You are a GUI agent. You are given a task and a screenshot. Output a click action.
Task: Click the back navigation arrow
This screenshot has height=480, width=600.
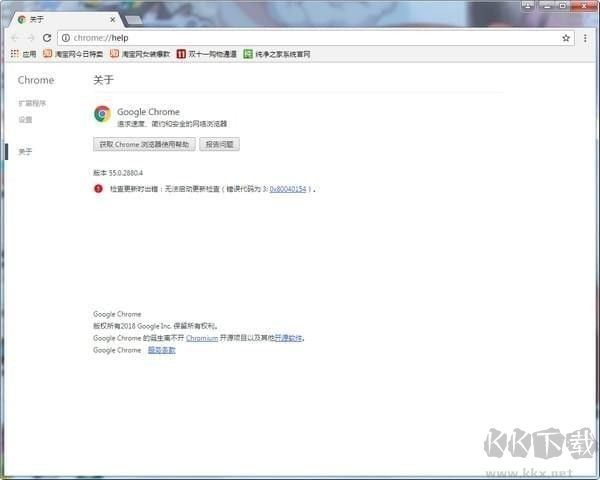[15, 38]
